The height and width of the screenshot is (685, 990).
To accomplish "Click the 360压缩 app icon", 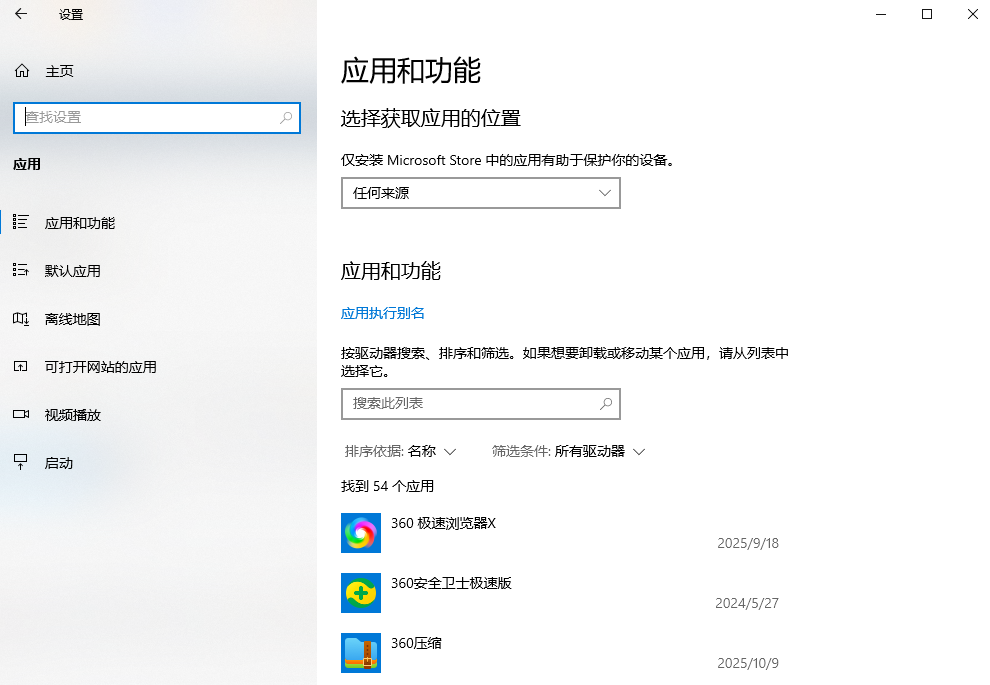I will click(360, 652).
